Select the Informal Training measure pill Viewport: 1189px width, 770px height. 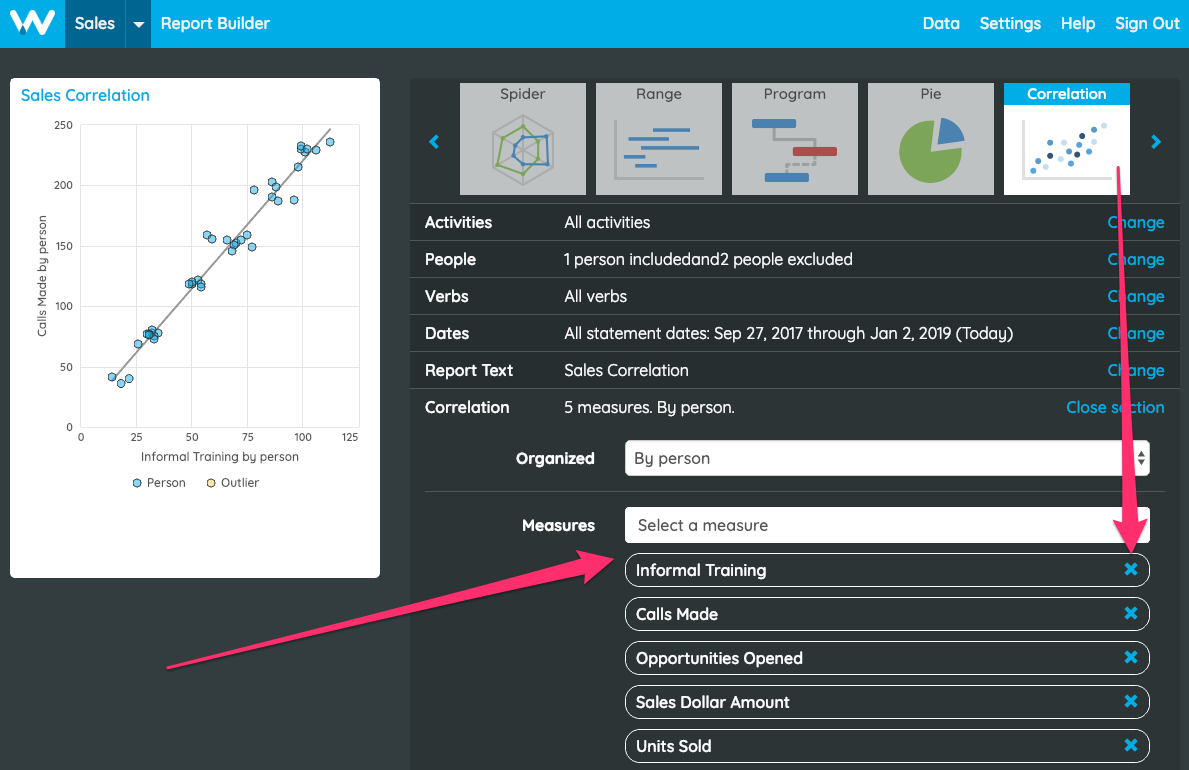point(886,570)
